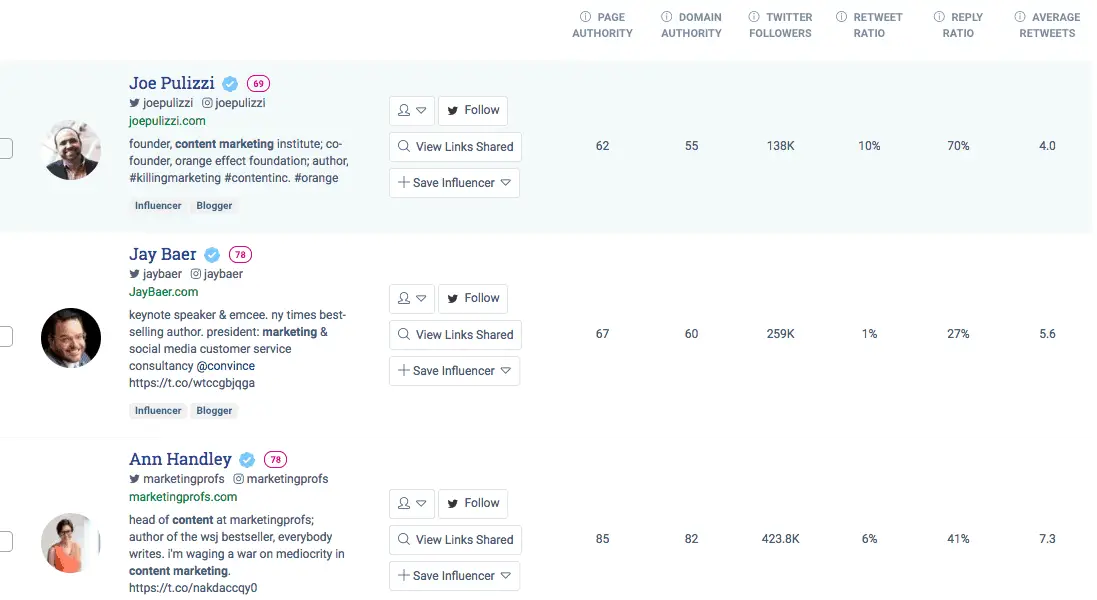Open marketingprofs Twitter handle
The height and width of the screenshot is (600, 1097).
176,479
